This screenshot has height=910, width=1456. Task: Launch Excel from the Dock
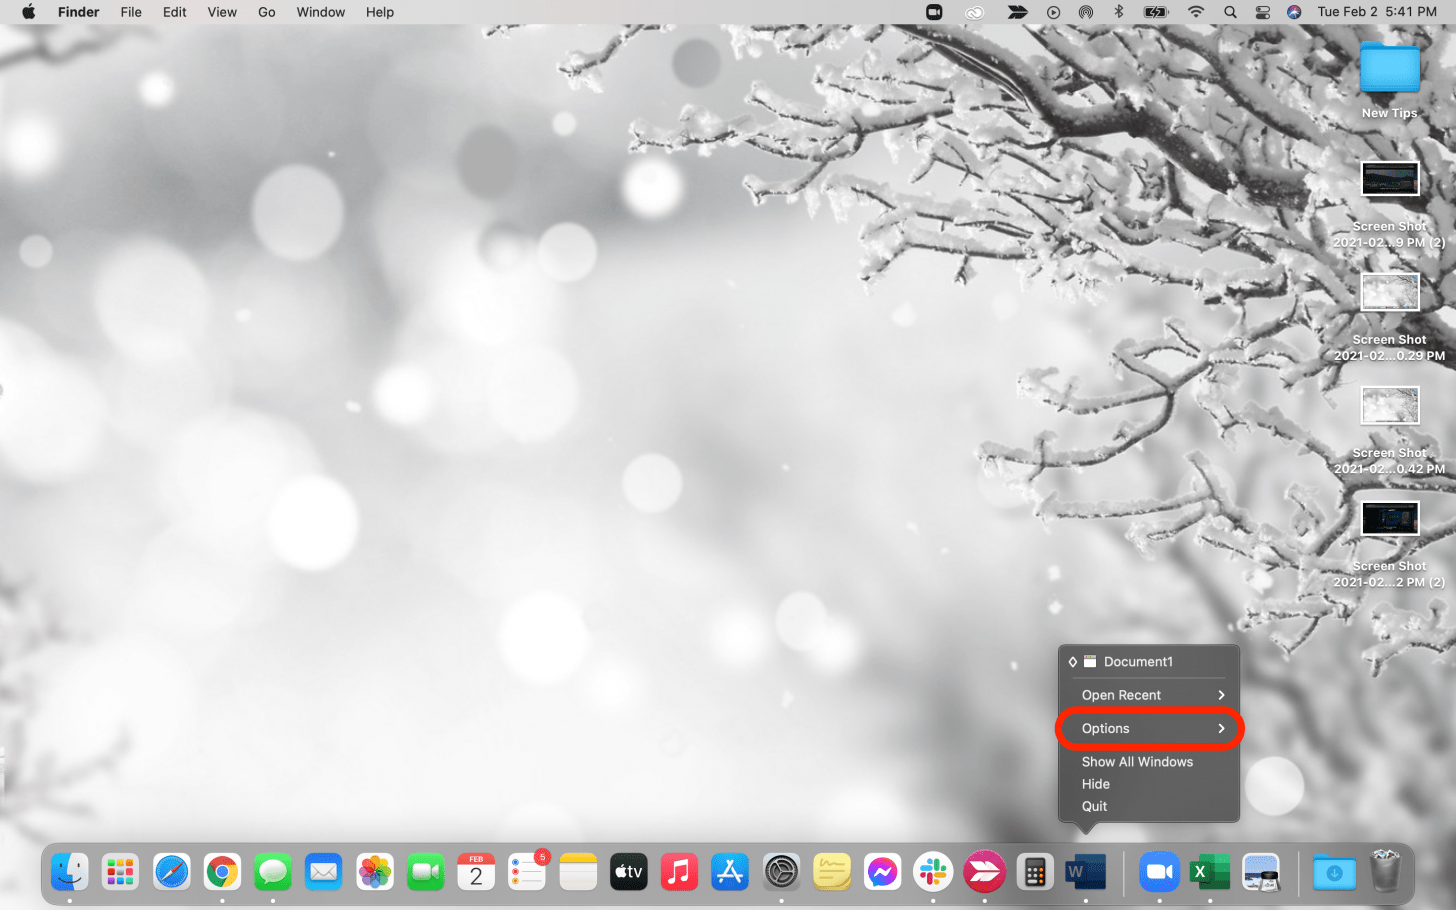[x=1210, y=872]
